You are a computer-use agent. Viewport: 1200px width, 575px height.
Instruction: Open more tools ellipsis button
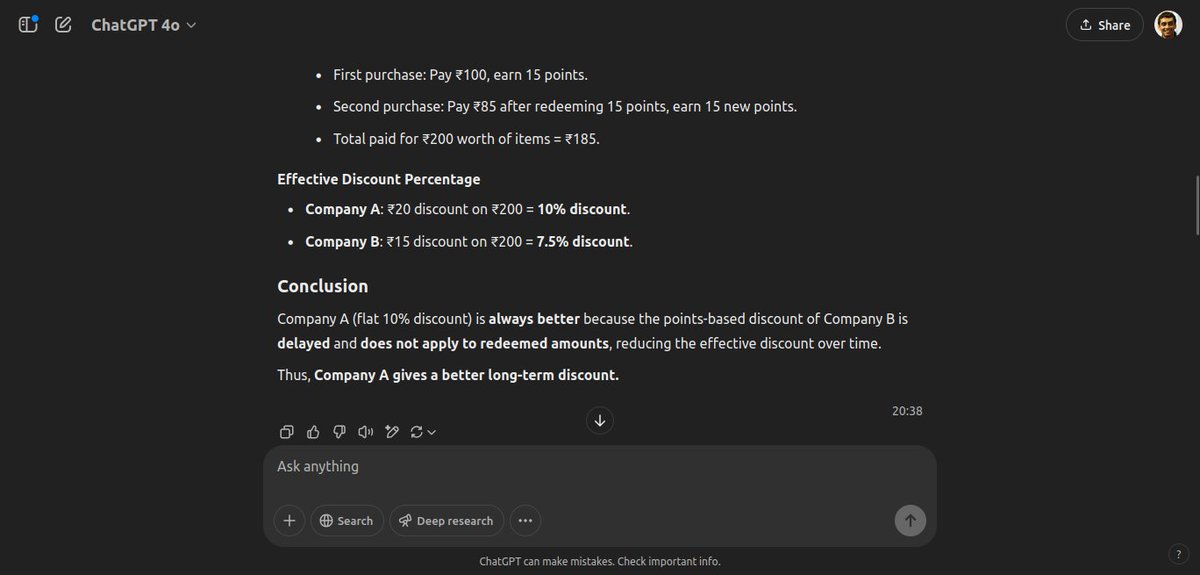[x=525, y=520]
